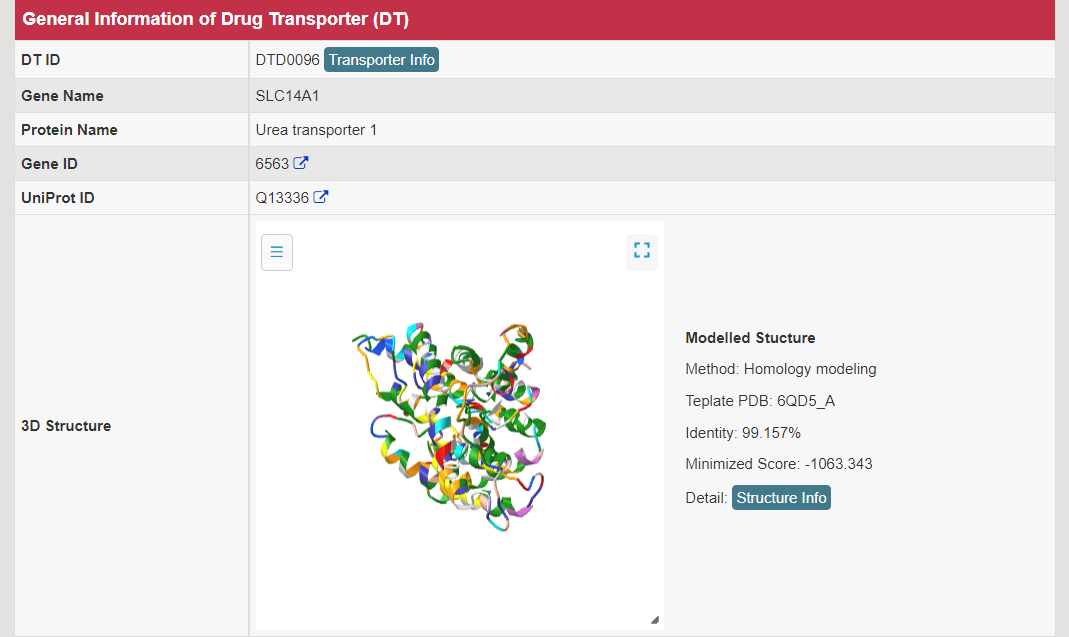The width and height of the screenshot is (1069, 637).
Task: Click the Identity 99.157% line
Action: tap(743, 433)
